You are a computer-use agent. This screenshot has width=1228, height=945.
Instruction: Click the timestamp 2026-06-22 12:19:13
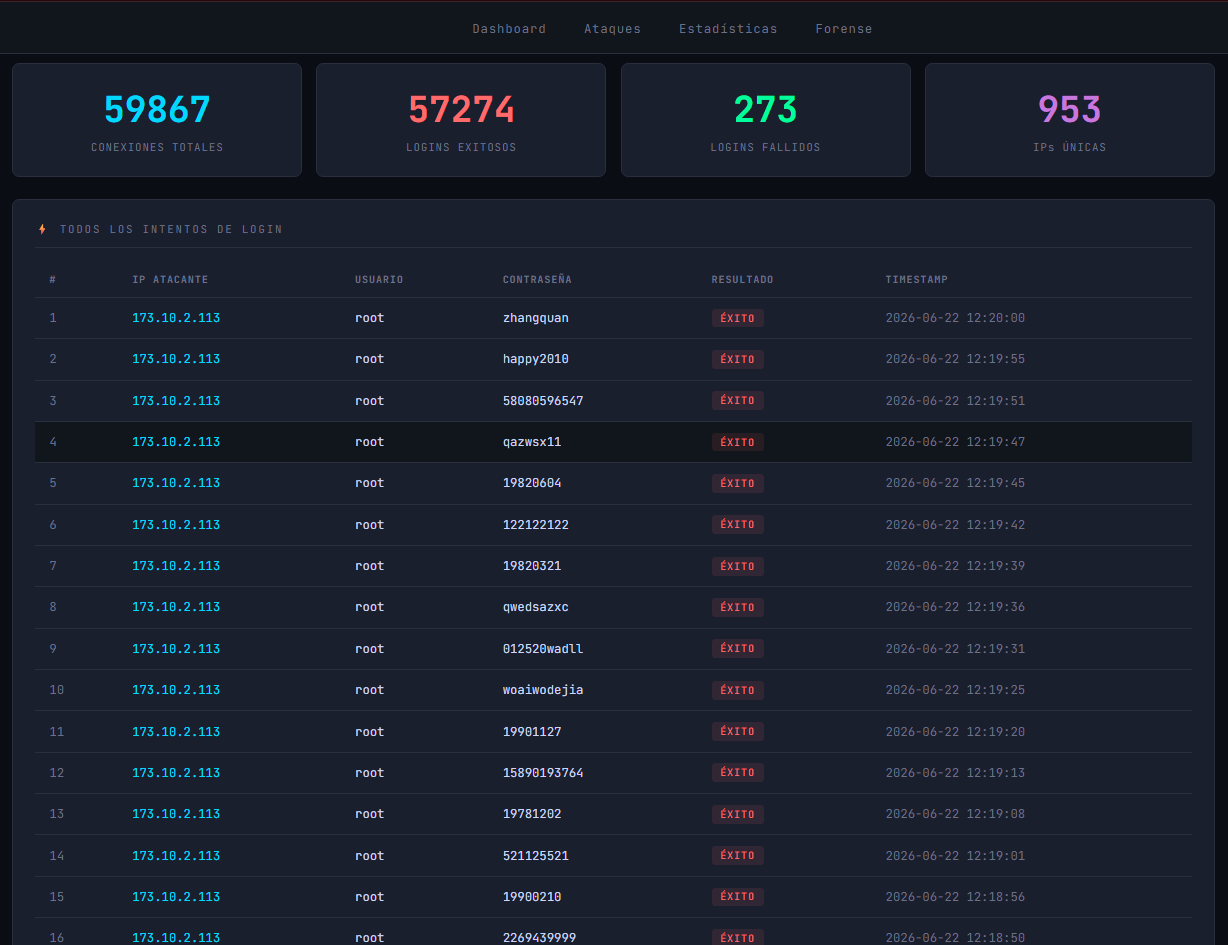pyautogui.click(x=955, y=773)
